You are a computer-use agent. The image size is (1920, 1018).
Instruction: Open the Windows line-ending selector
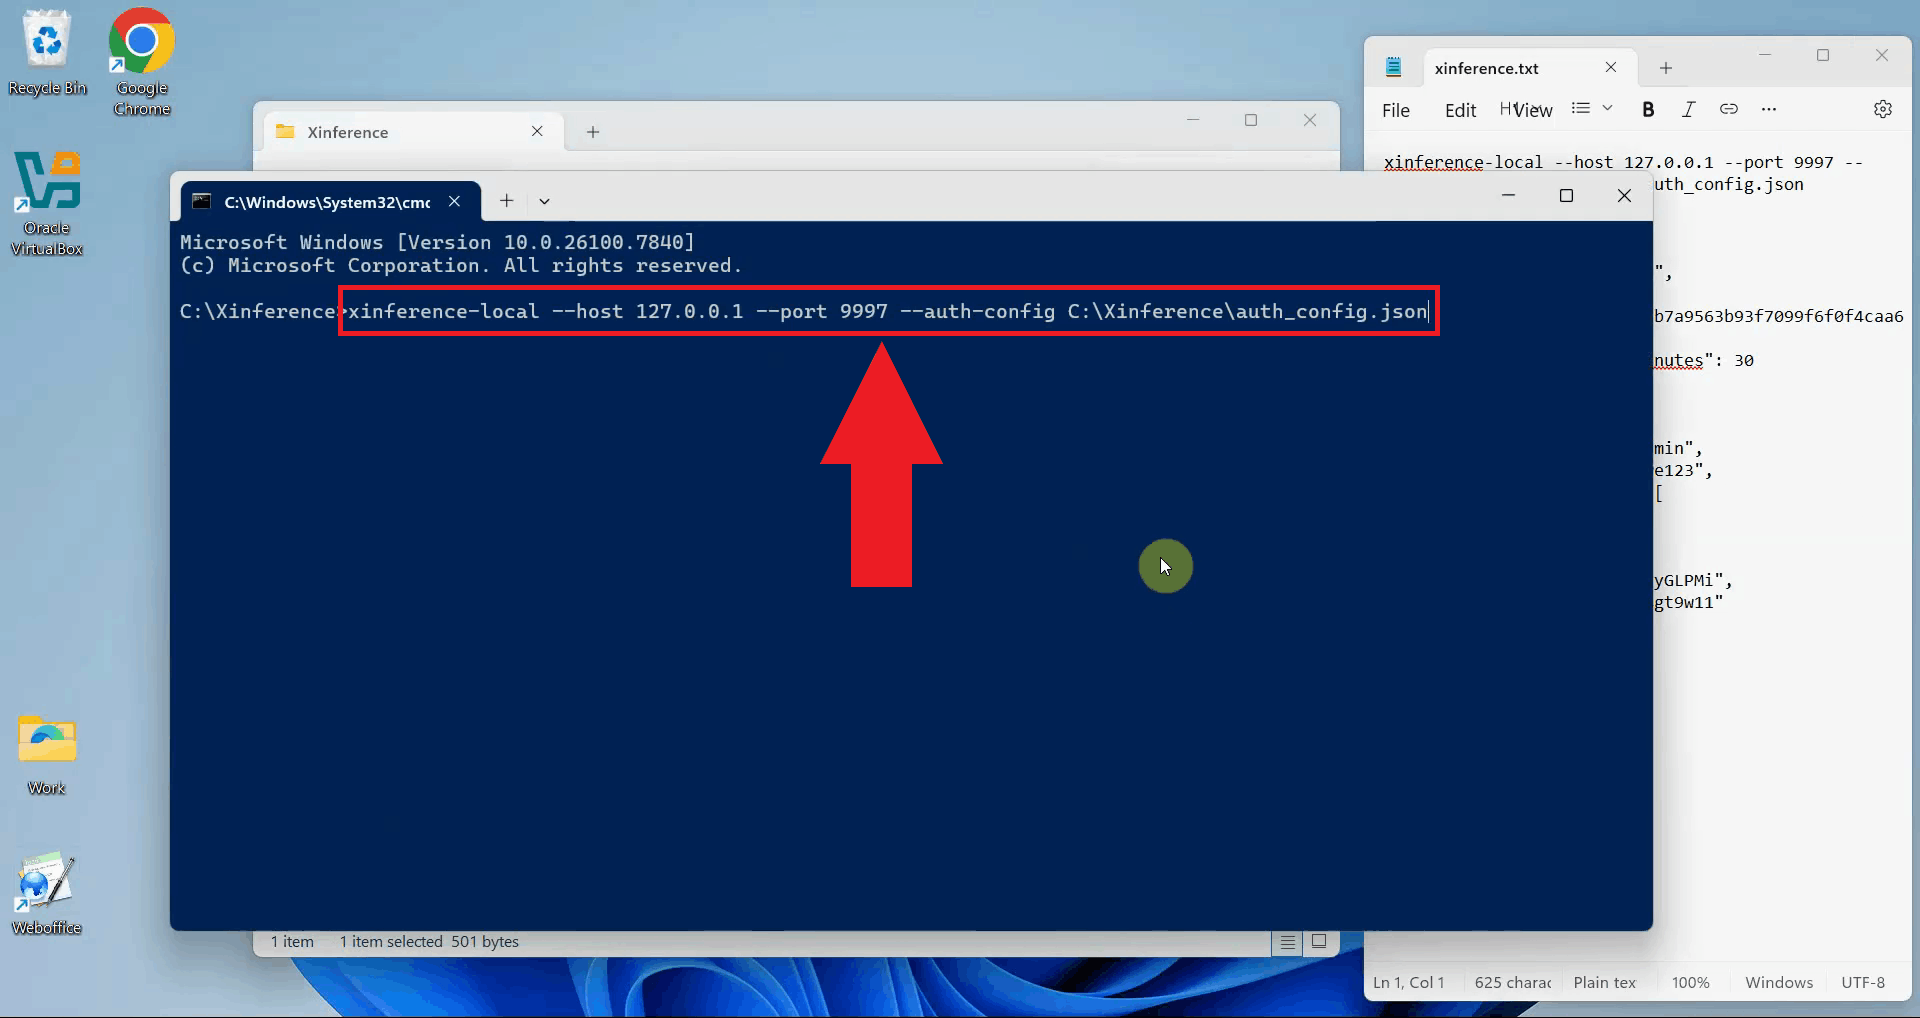pos(1779,982)
